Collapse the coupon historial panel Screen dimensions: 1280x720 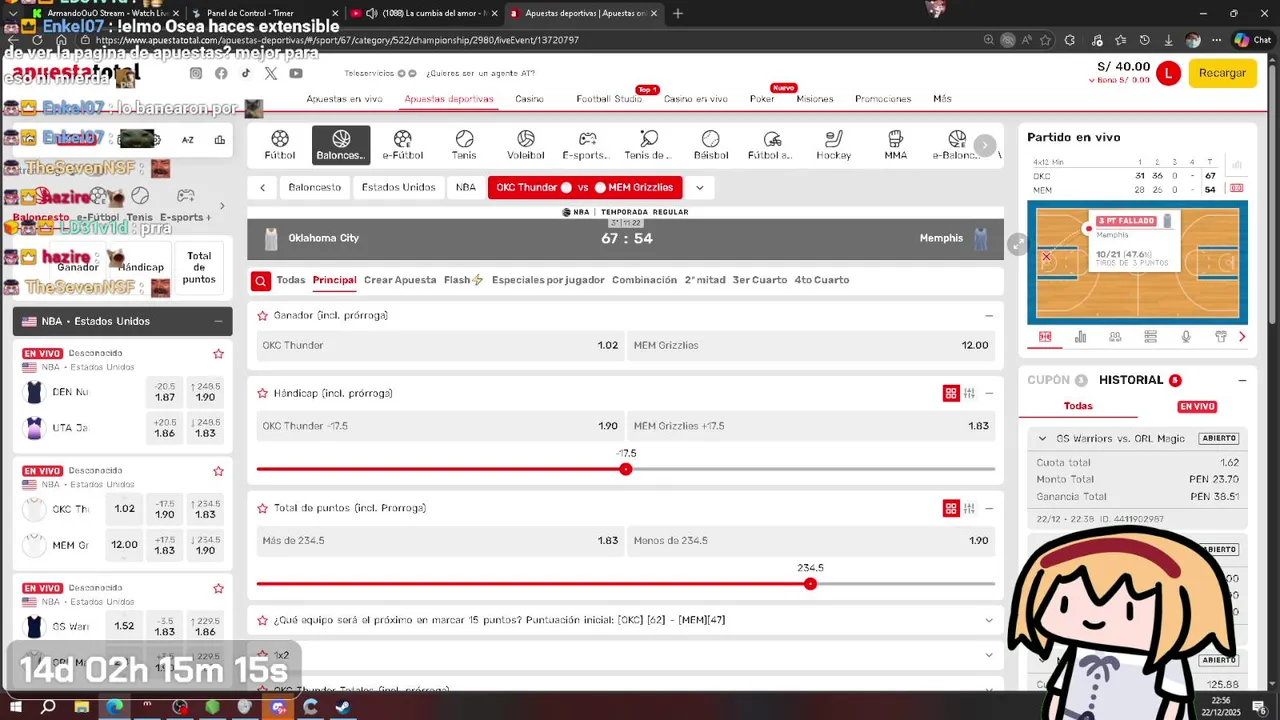(1242, 381)
